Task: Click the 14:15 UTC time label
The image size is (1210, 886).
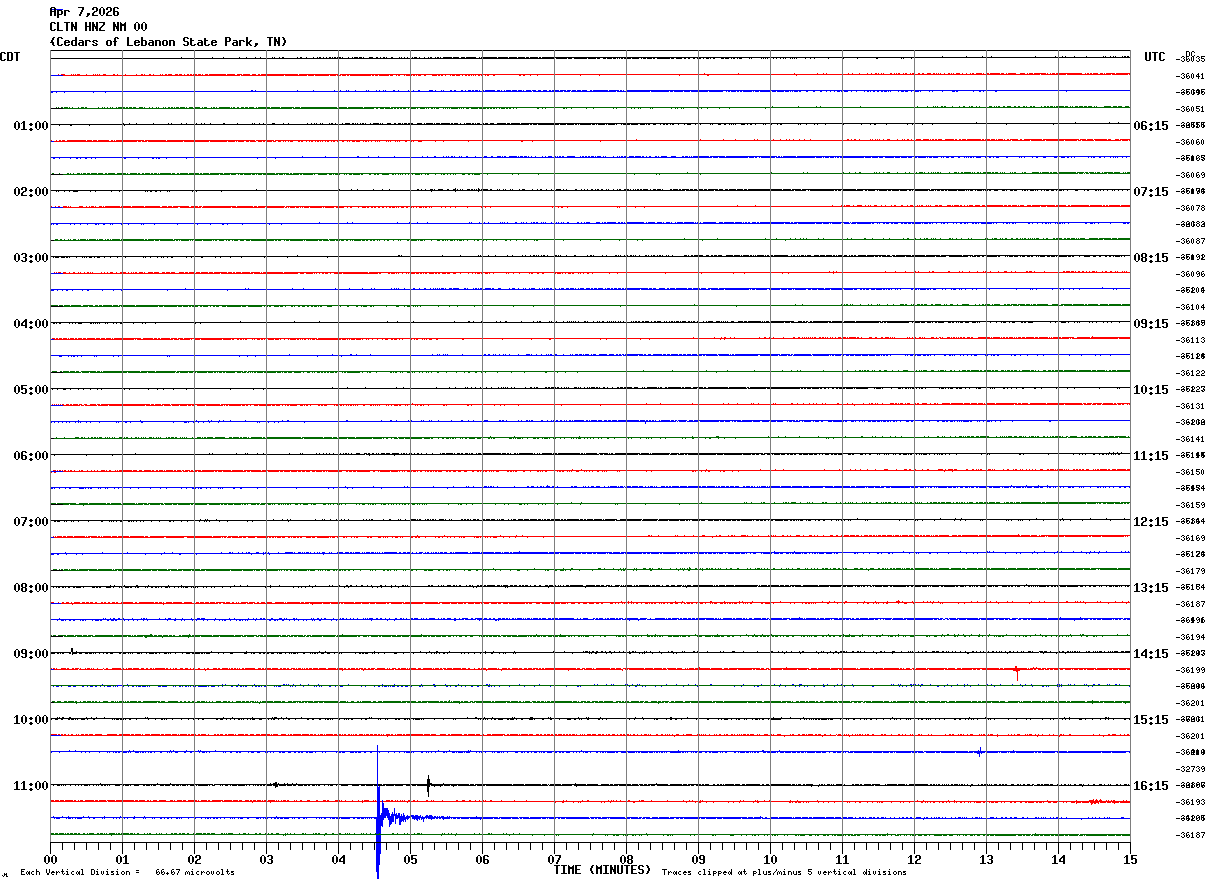Action: click(x=1151, y=654)
